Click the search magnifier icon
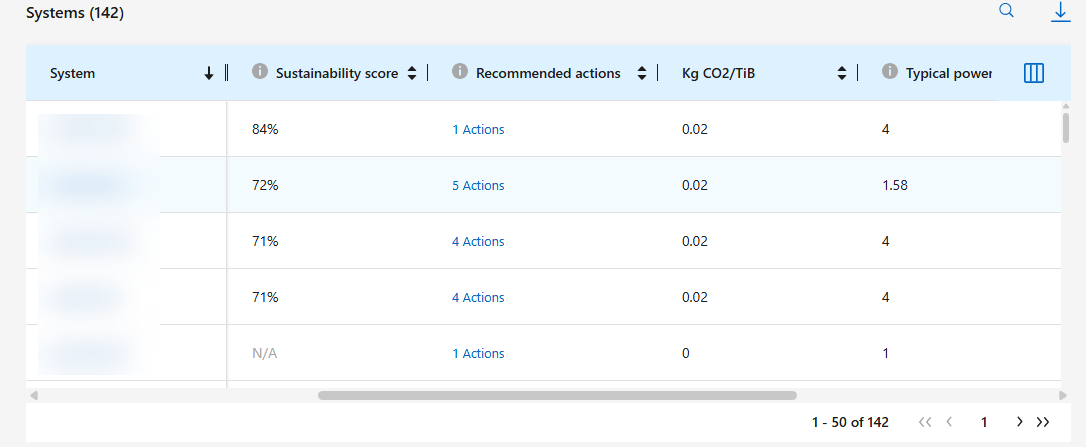Screen dimensions: 1086x447 tap(1007, 11)
